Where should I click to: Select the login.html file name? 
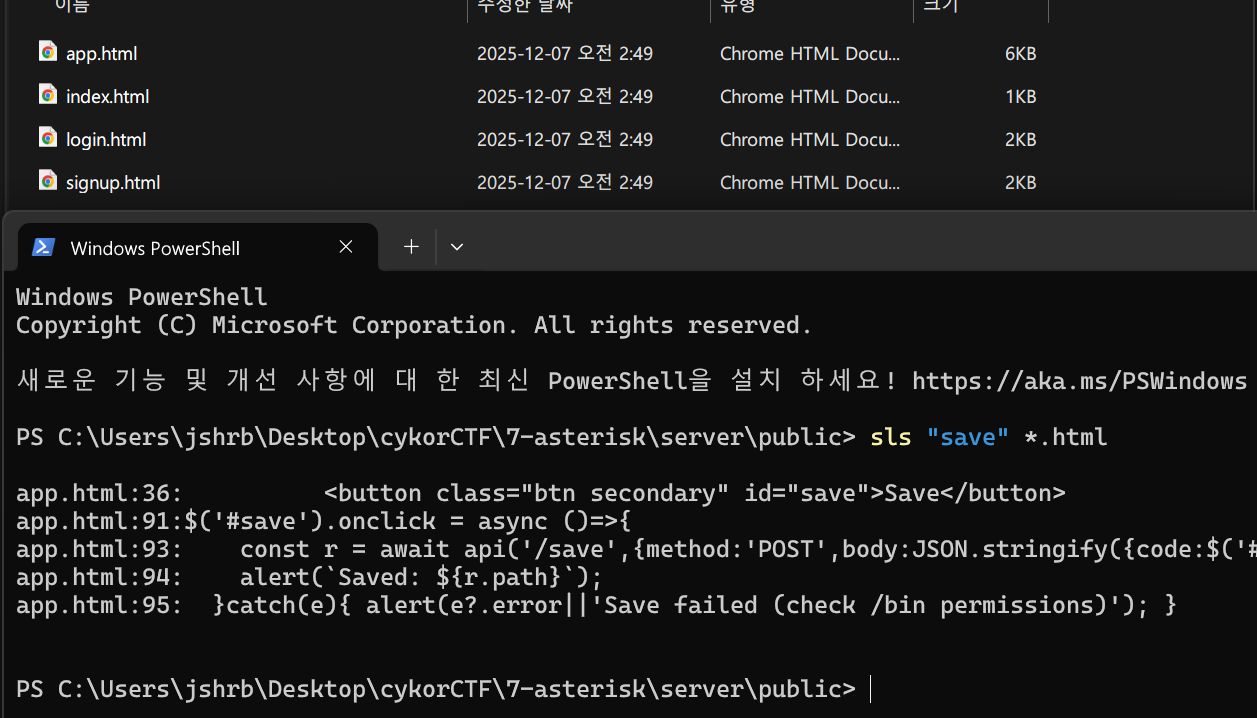[x=106, y=140]
